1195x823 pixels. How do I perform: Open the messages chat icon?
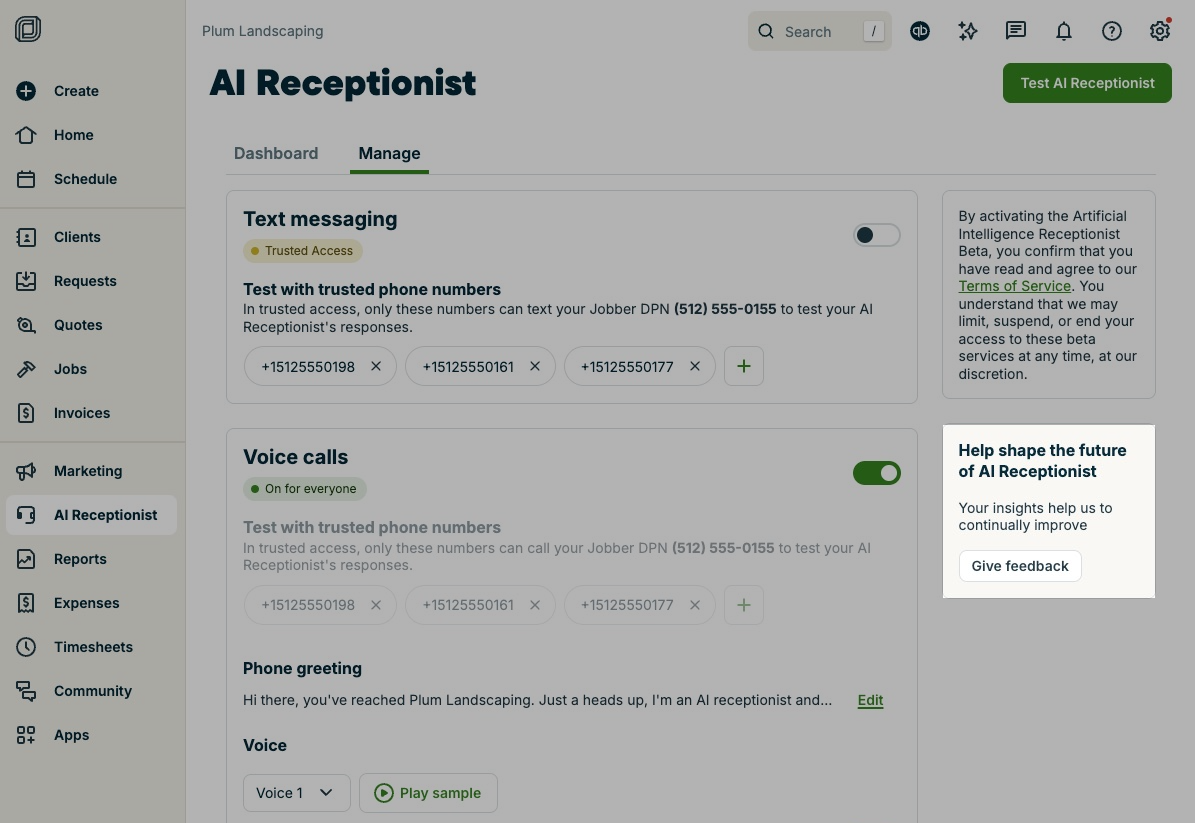[1015, 31]
